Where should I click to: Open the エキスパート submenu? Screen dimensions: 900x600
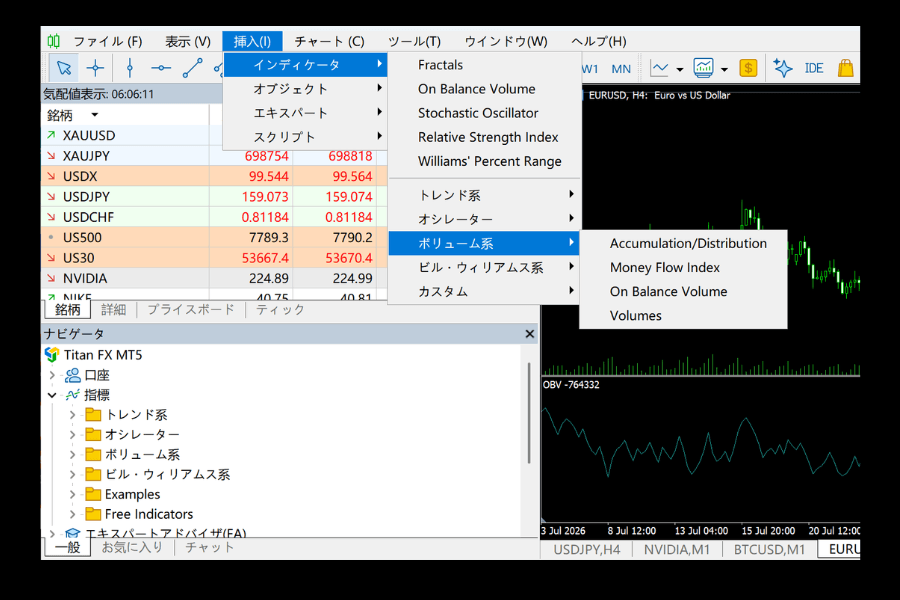(305, 113)
